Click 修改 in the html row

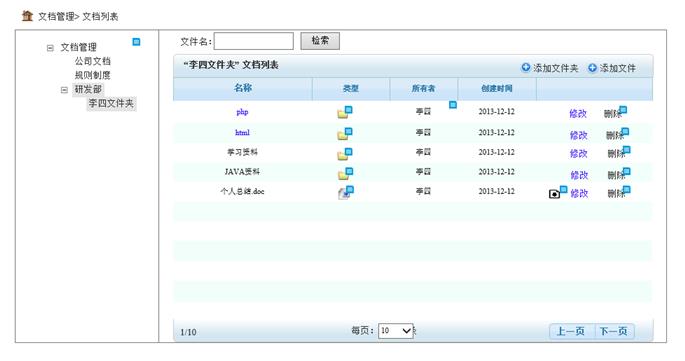[579, 135]
